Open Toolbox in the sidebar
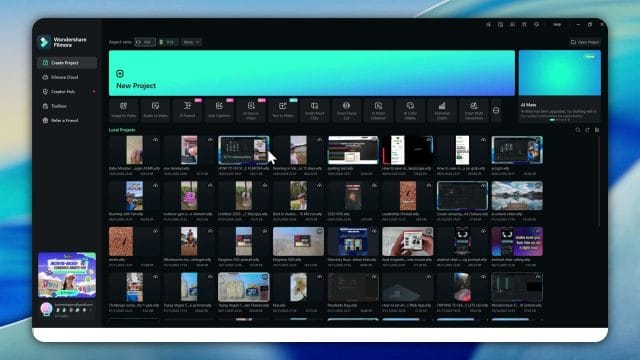The height and width of the screenshot is (360, 640). [67, 106]
